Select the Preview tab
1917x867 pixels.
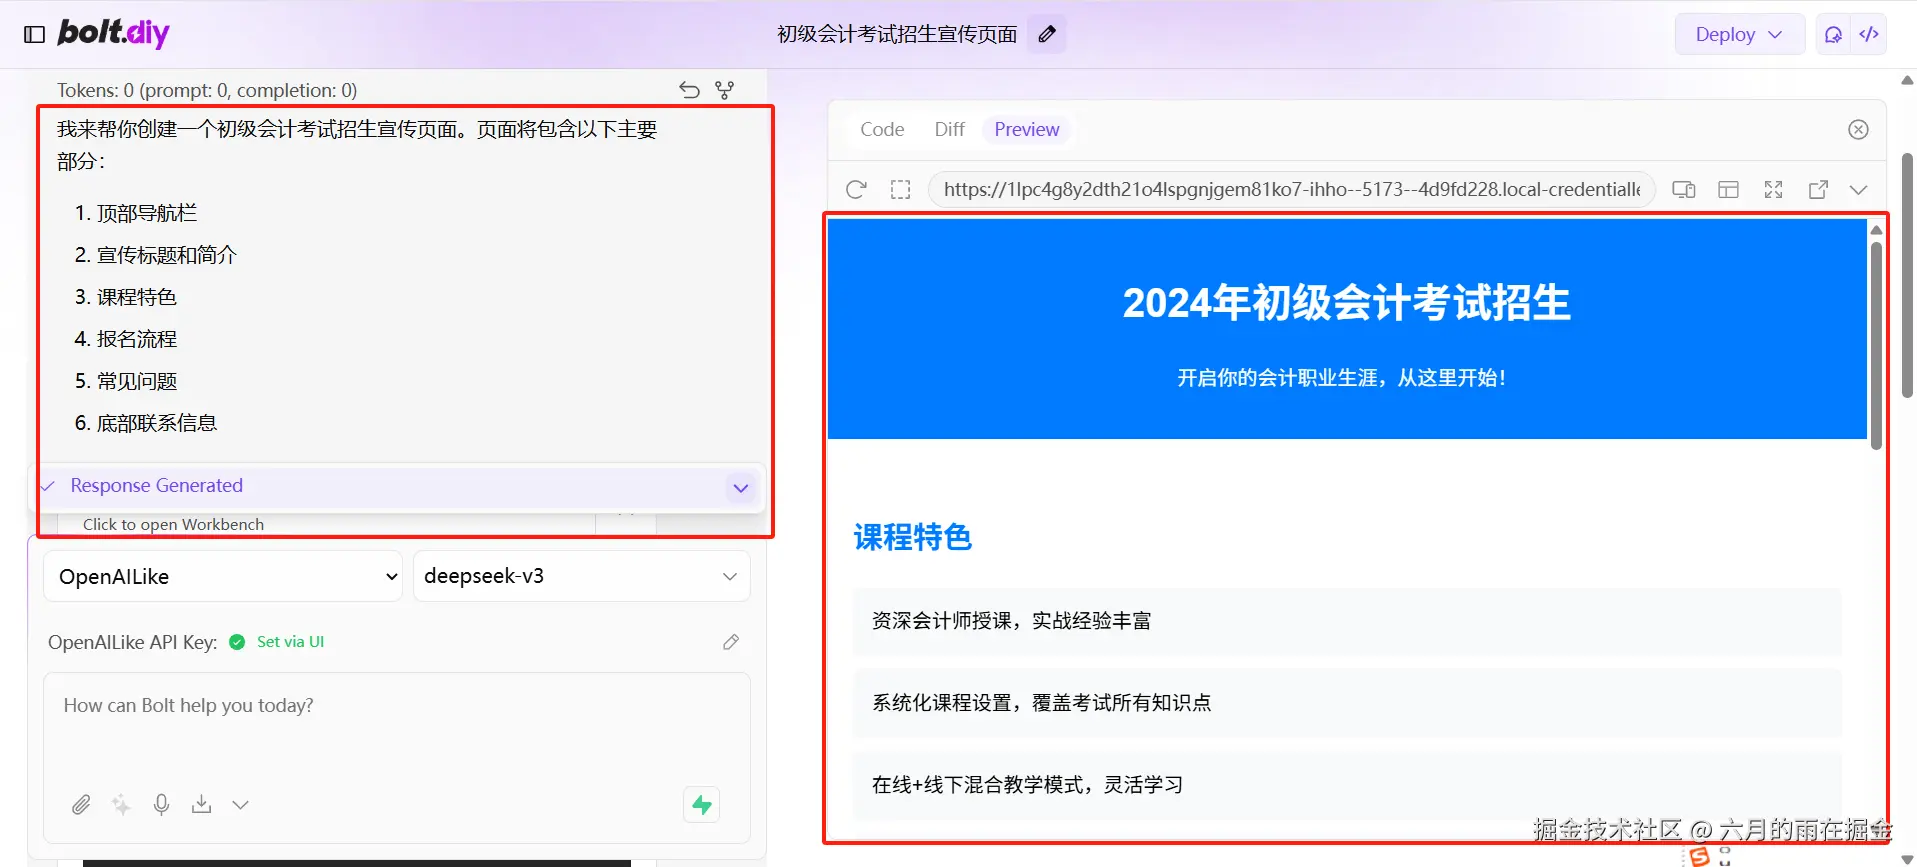click(x=1027, y=129)
